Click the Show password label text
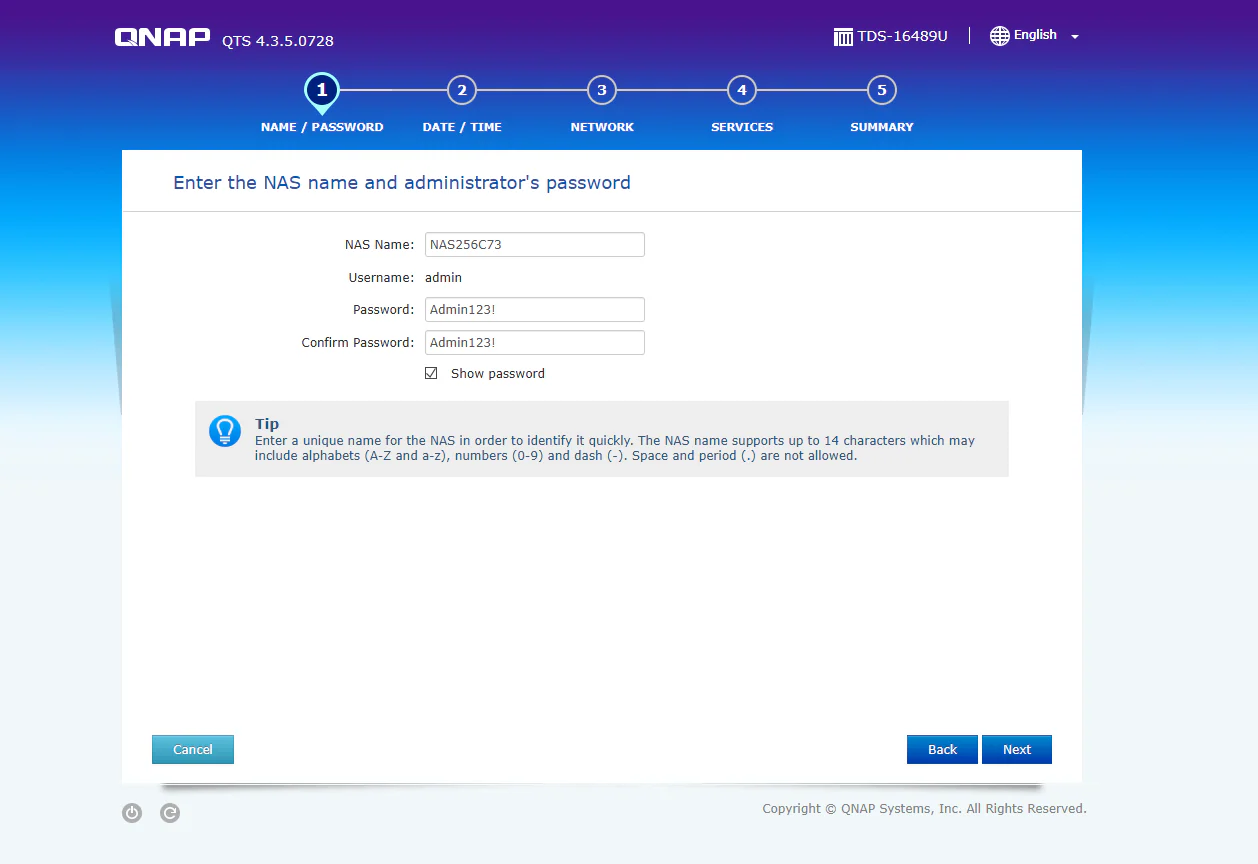 tap(498, 373)
